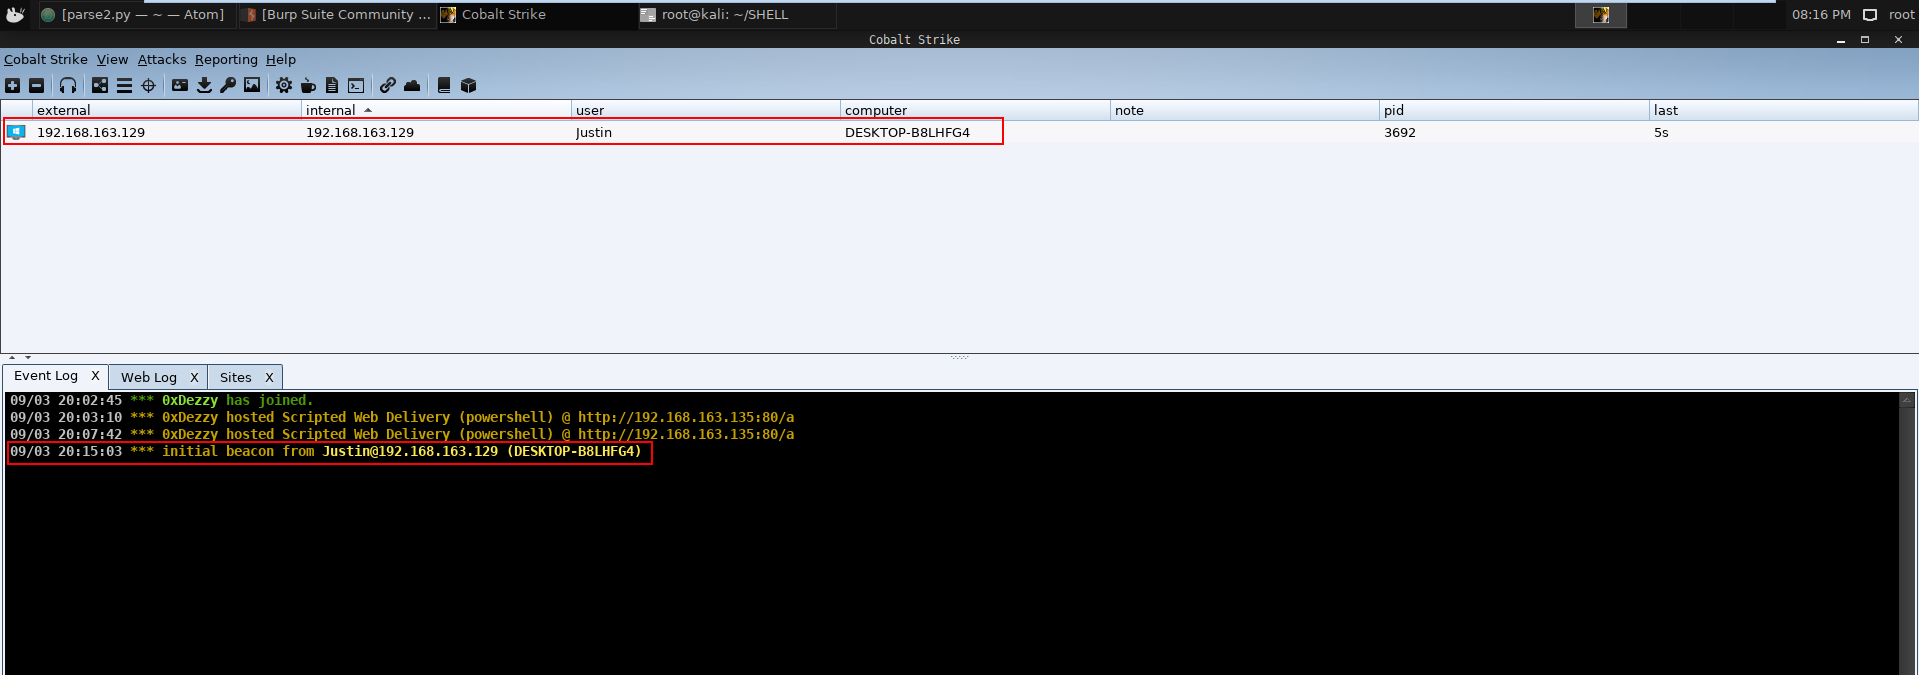The height and width of the screenshot is (675, 1919).
Task: Open the Reporting menu
Action: click(226, 59)
